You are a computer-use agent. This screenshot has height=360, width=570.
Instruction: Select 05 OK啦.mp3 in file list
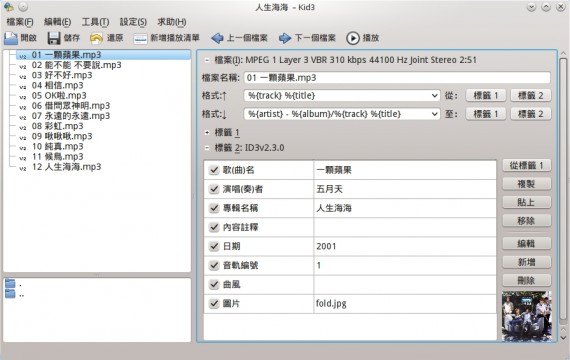59,96
